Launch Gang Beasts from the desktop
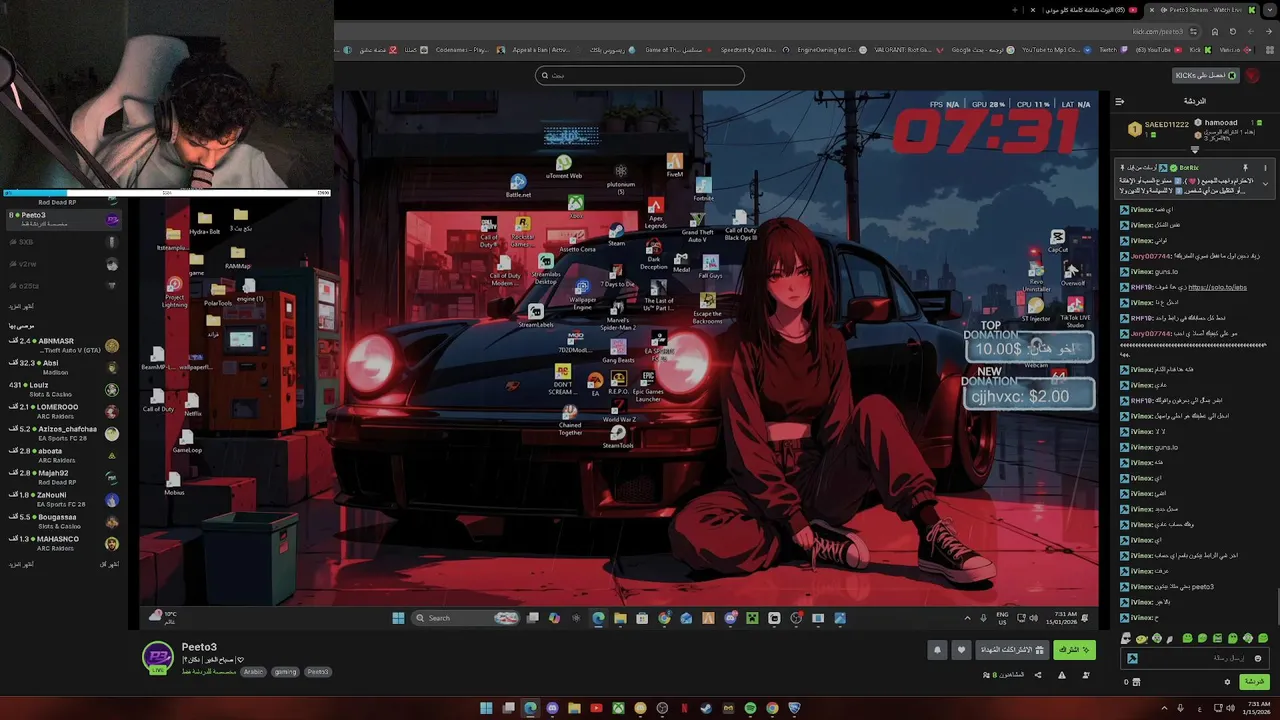This screenshot has height=720, width=1280. coord(618,351)
